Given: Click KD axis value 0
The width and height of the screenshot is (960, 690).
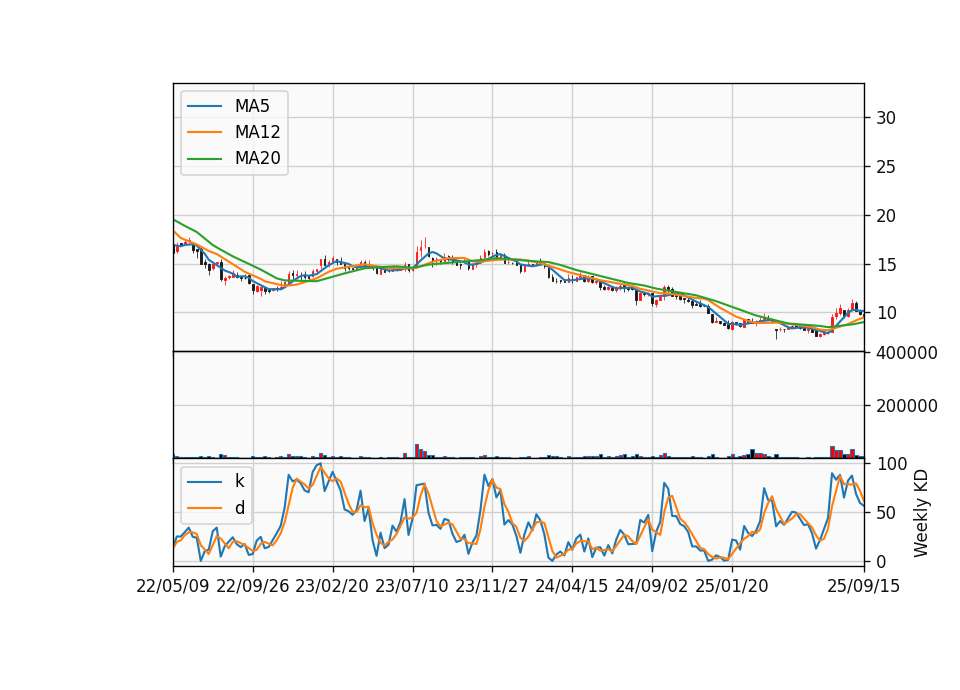Looking at the screenshot, I should pyautogui.click(x=881, y=561).
